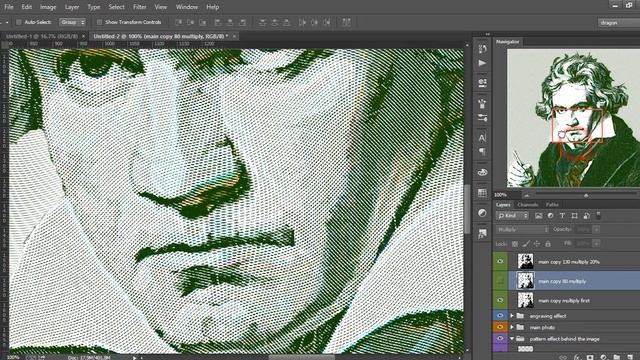The image size is (640, 360).
Task: Open the Paragraph panel icon
Action: pyautogui.click(x=482, y=152)
